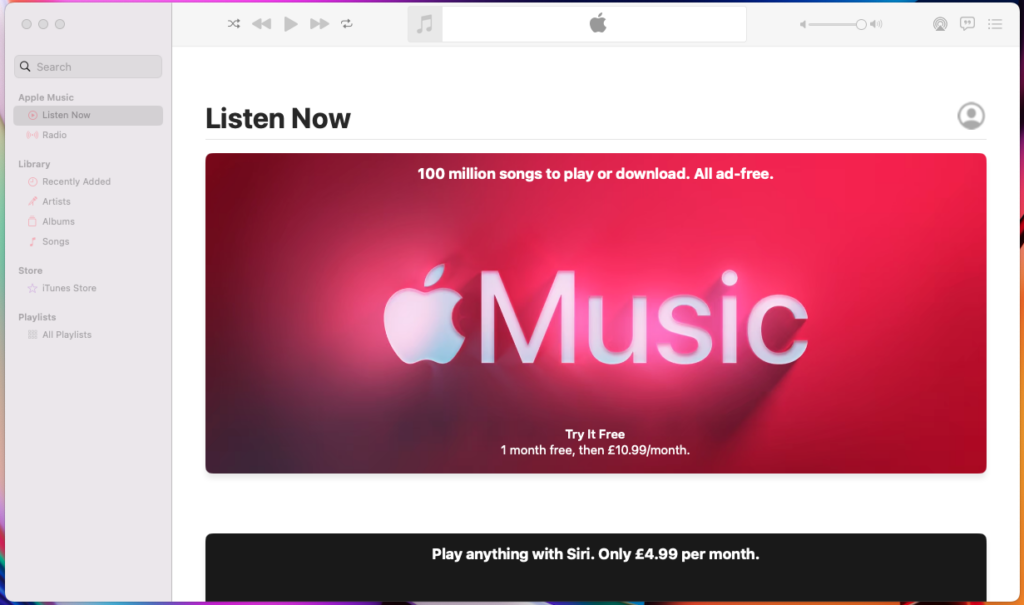The height and width of the screenshot is (605, 1024).
Task: Set max volume with loud speaker icon
Action: pyautogui.click(x=876, y=24)
